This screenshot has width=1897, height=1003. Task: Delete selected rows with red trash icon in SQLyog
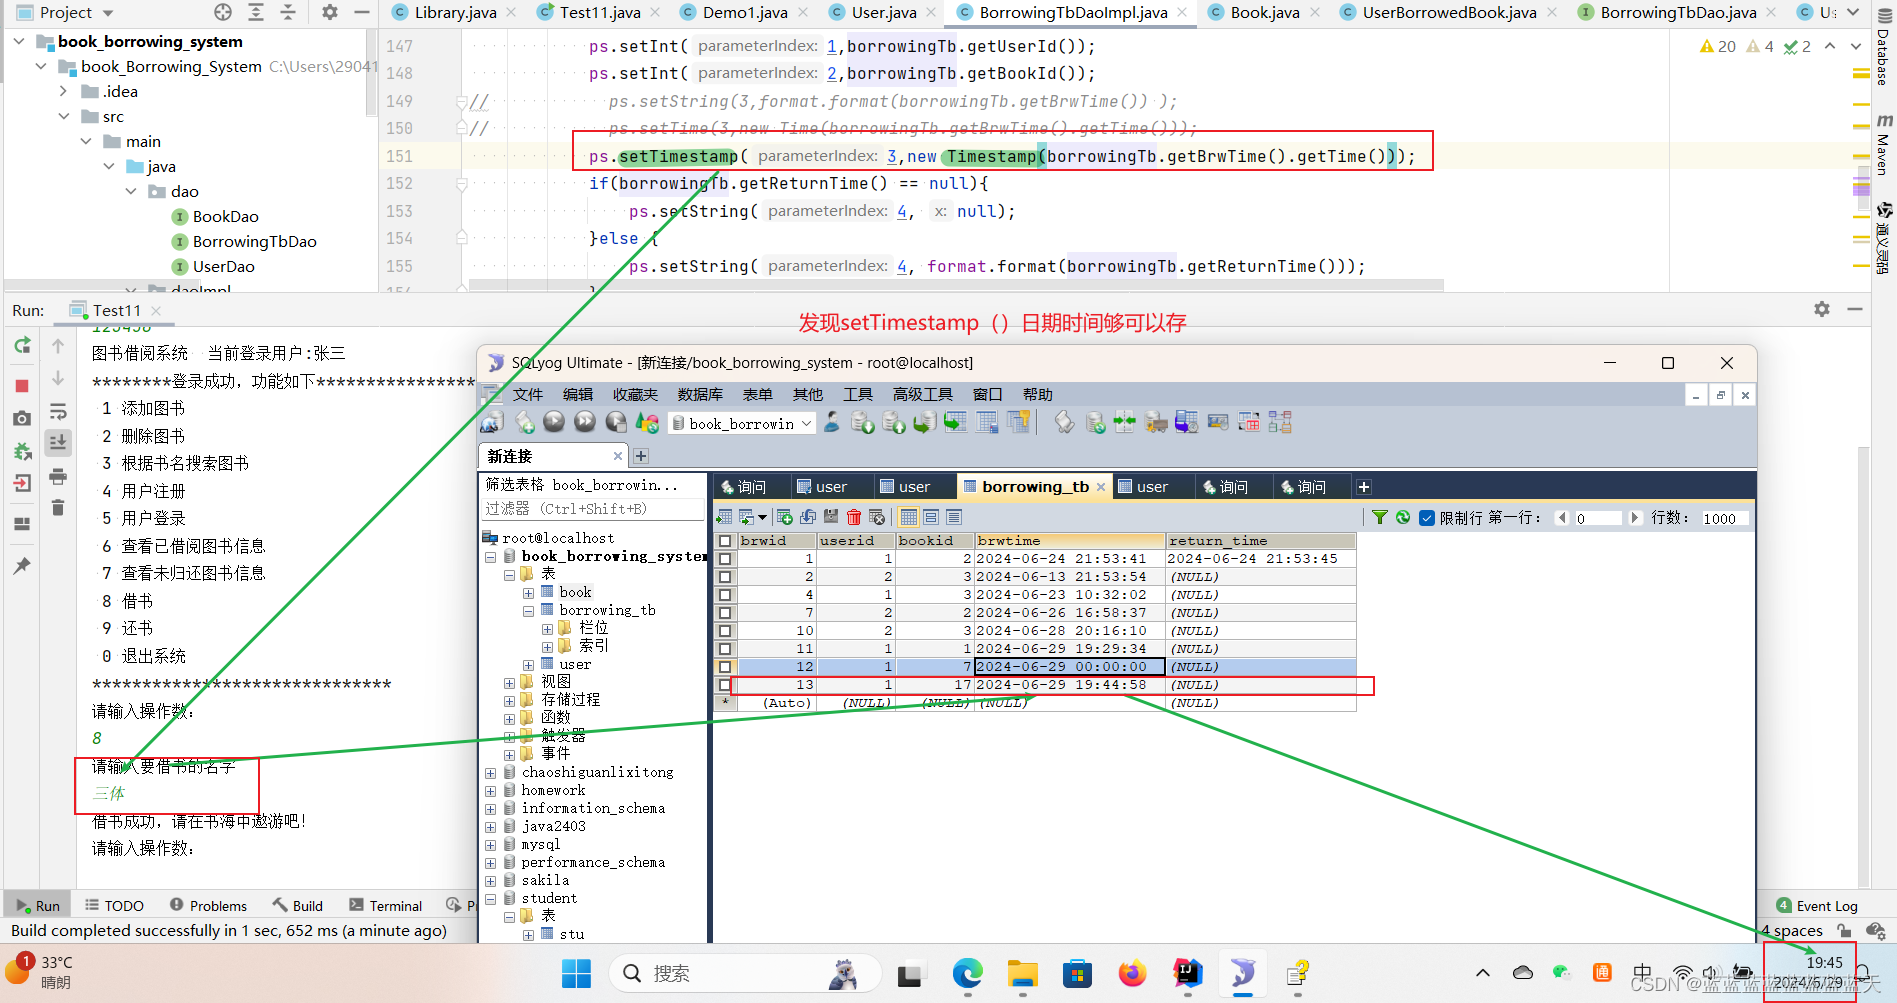point(854,517)
